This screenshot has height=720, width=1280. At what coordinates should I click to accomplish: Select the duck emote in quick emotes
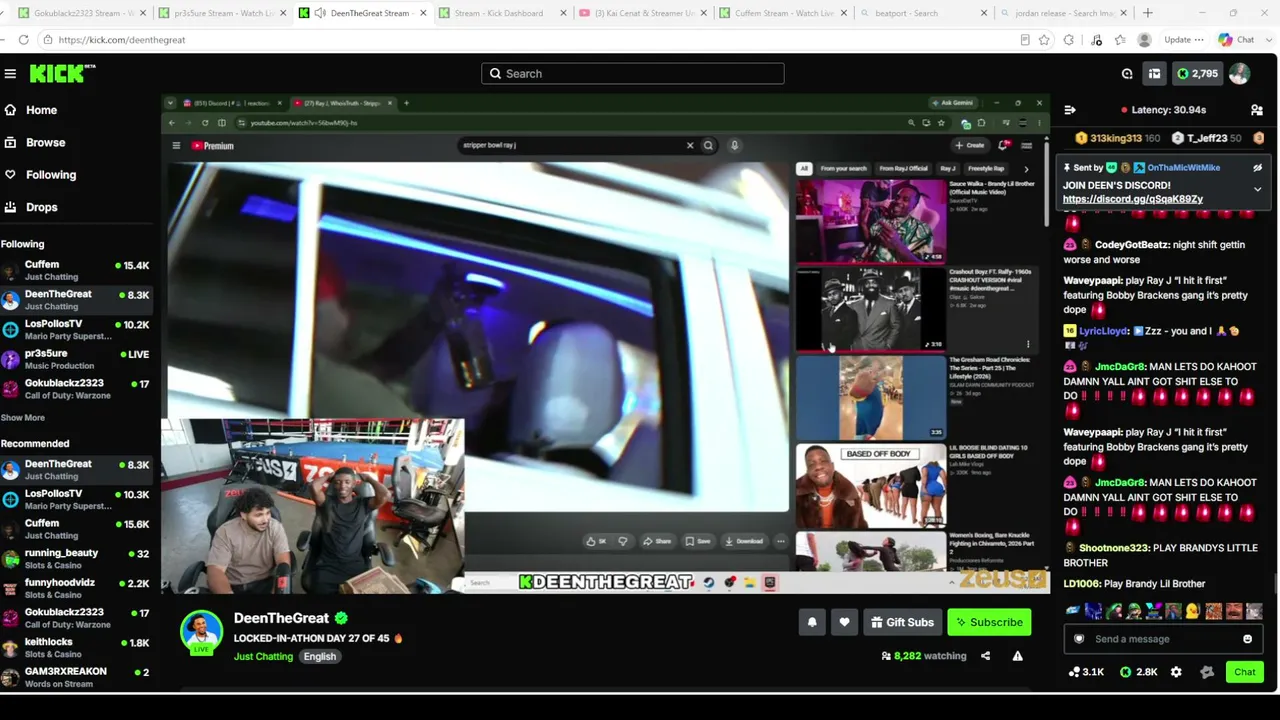[x=1194, y=611]
